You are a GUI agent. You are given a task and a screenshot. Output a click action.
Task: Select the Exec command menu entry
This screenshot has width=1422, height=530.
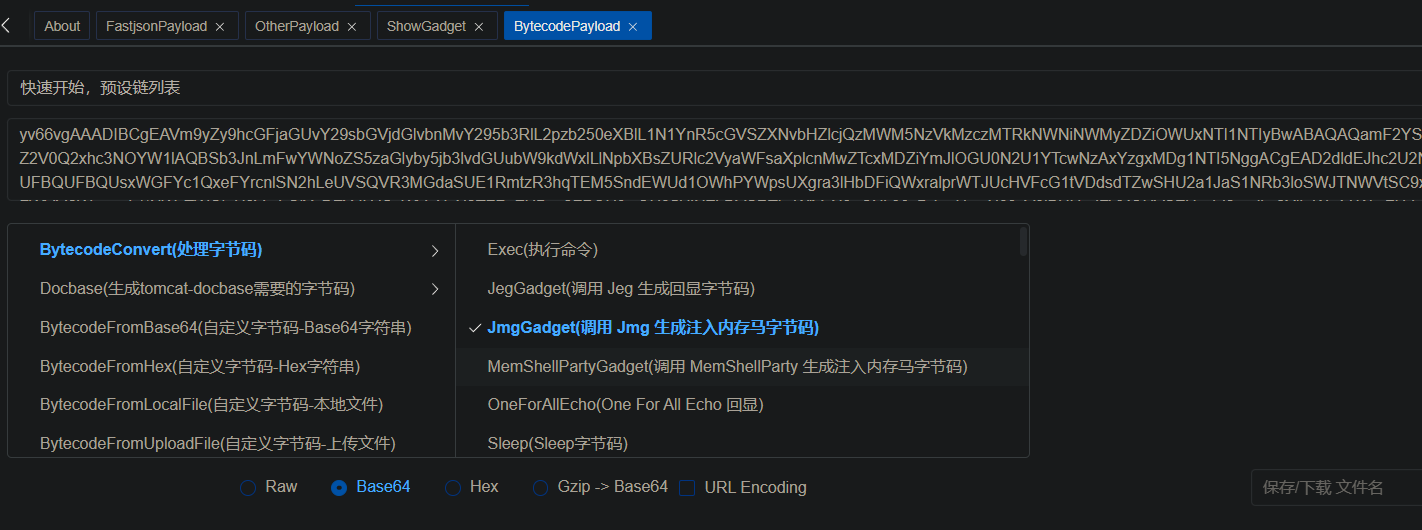click(x=542, y=250)
